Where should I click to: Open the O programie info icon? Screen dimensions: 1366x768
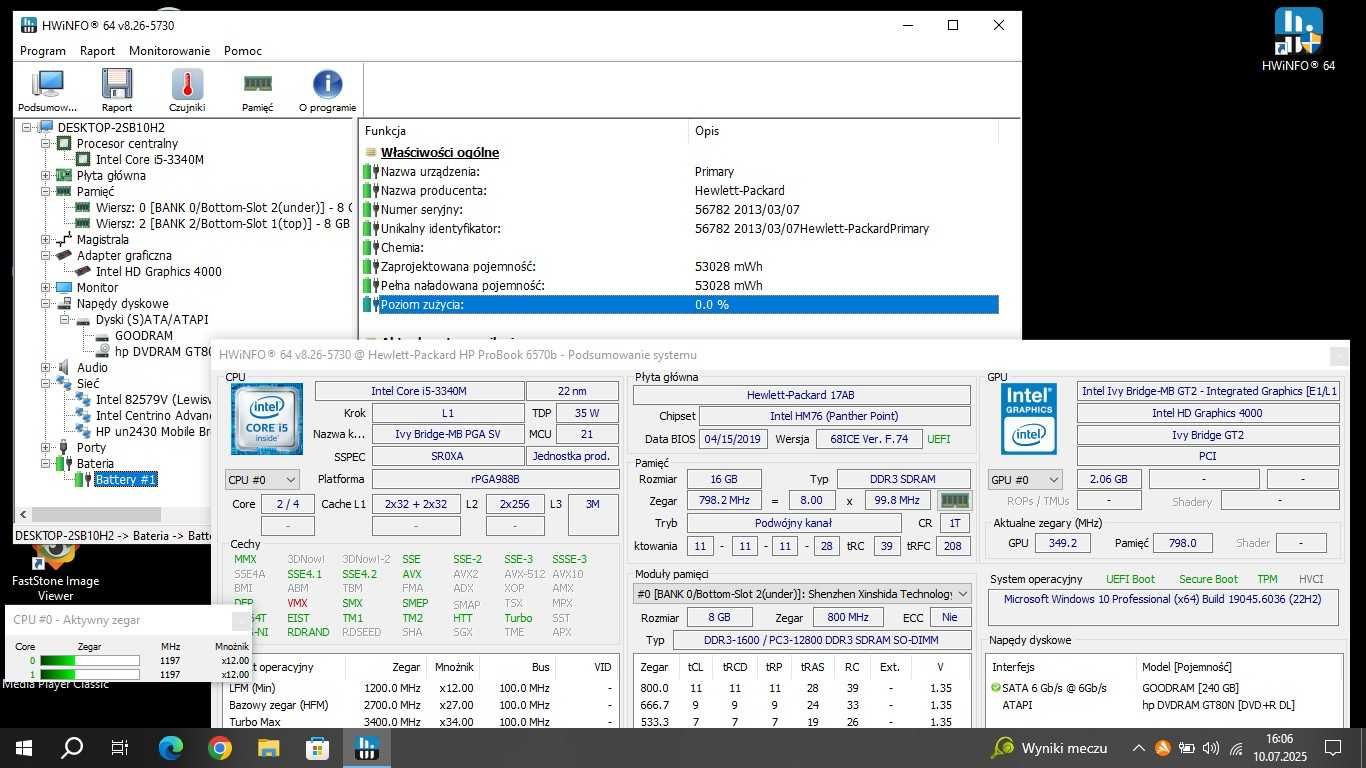pyautogui.click(x=327, y=90)
